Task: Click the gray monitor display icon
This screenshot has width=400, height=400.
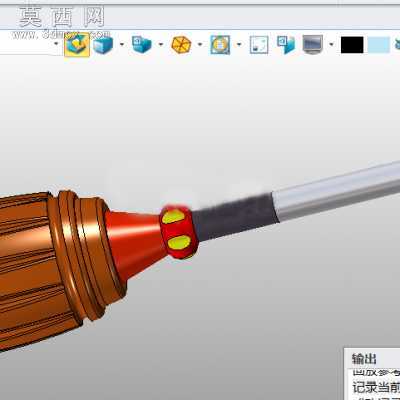Action: click(313, 45)
